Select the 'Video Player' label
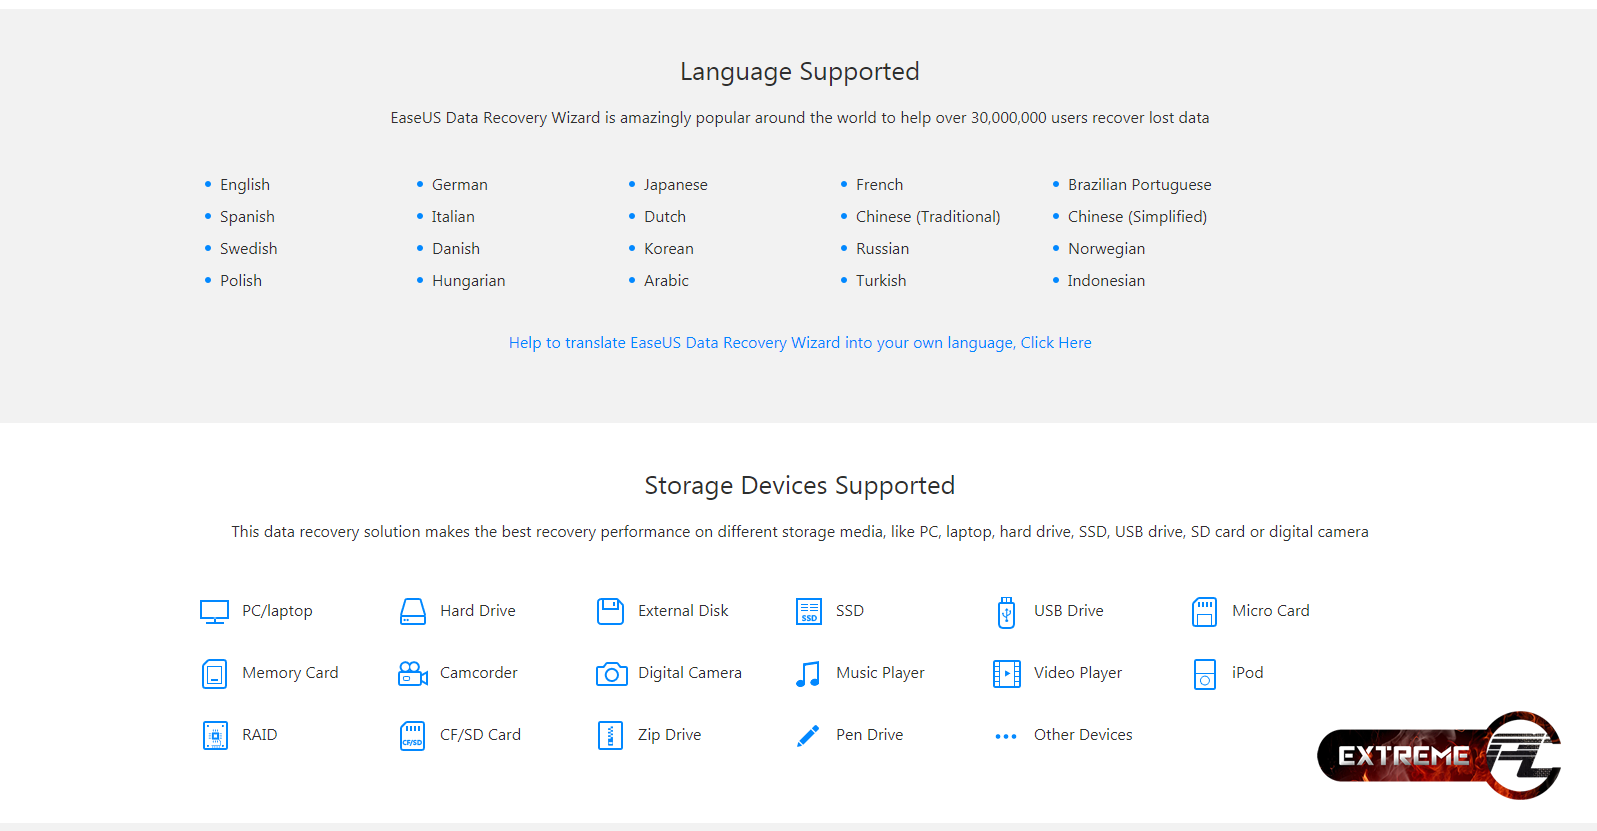1597x831 pixels. pos(1078,673)
